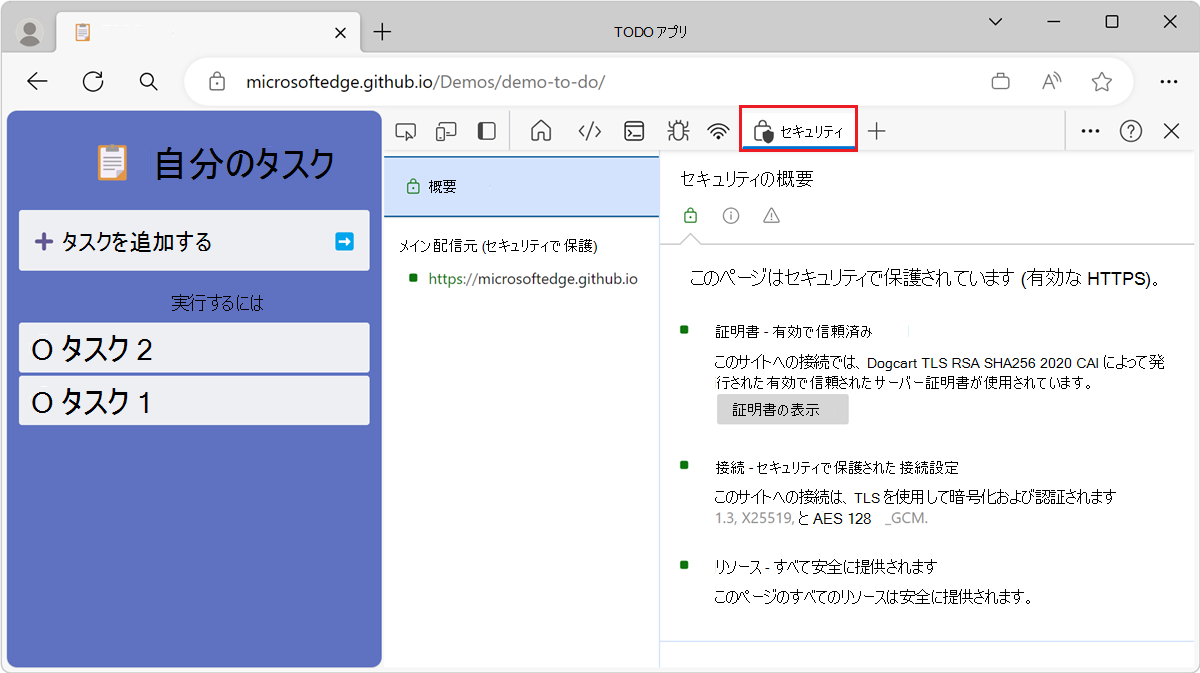Screen dimensions: 1200x673
Task: Click メイン配信元 section label
Action: pos(498,245)
